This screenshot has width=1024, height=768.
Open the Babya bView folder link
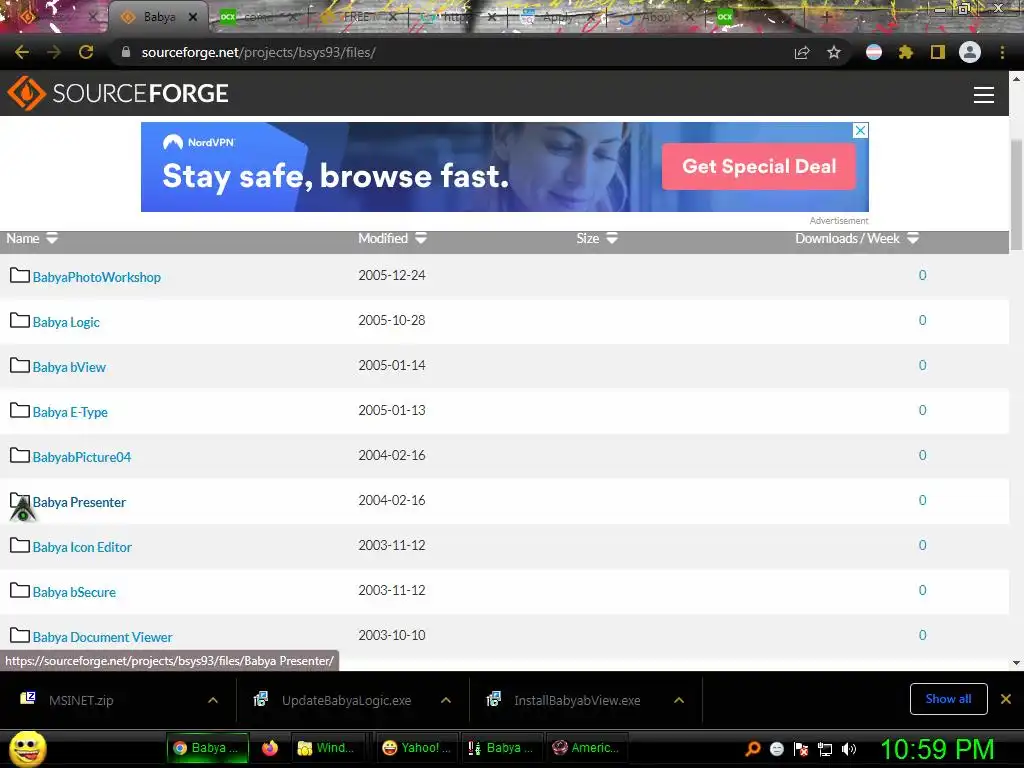(69, 367)
